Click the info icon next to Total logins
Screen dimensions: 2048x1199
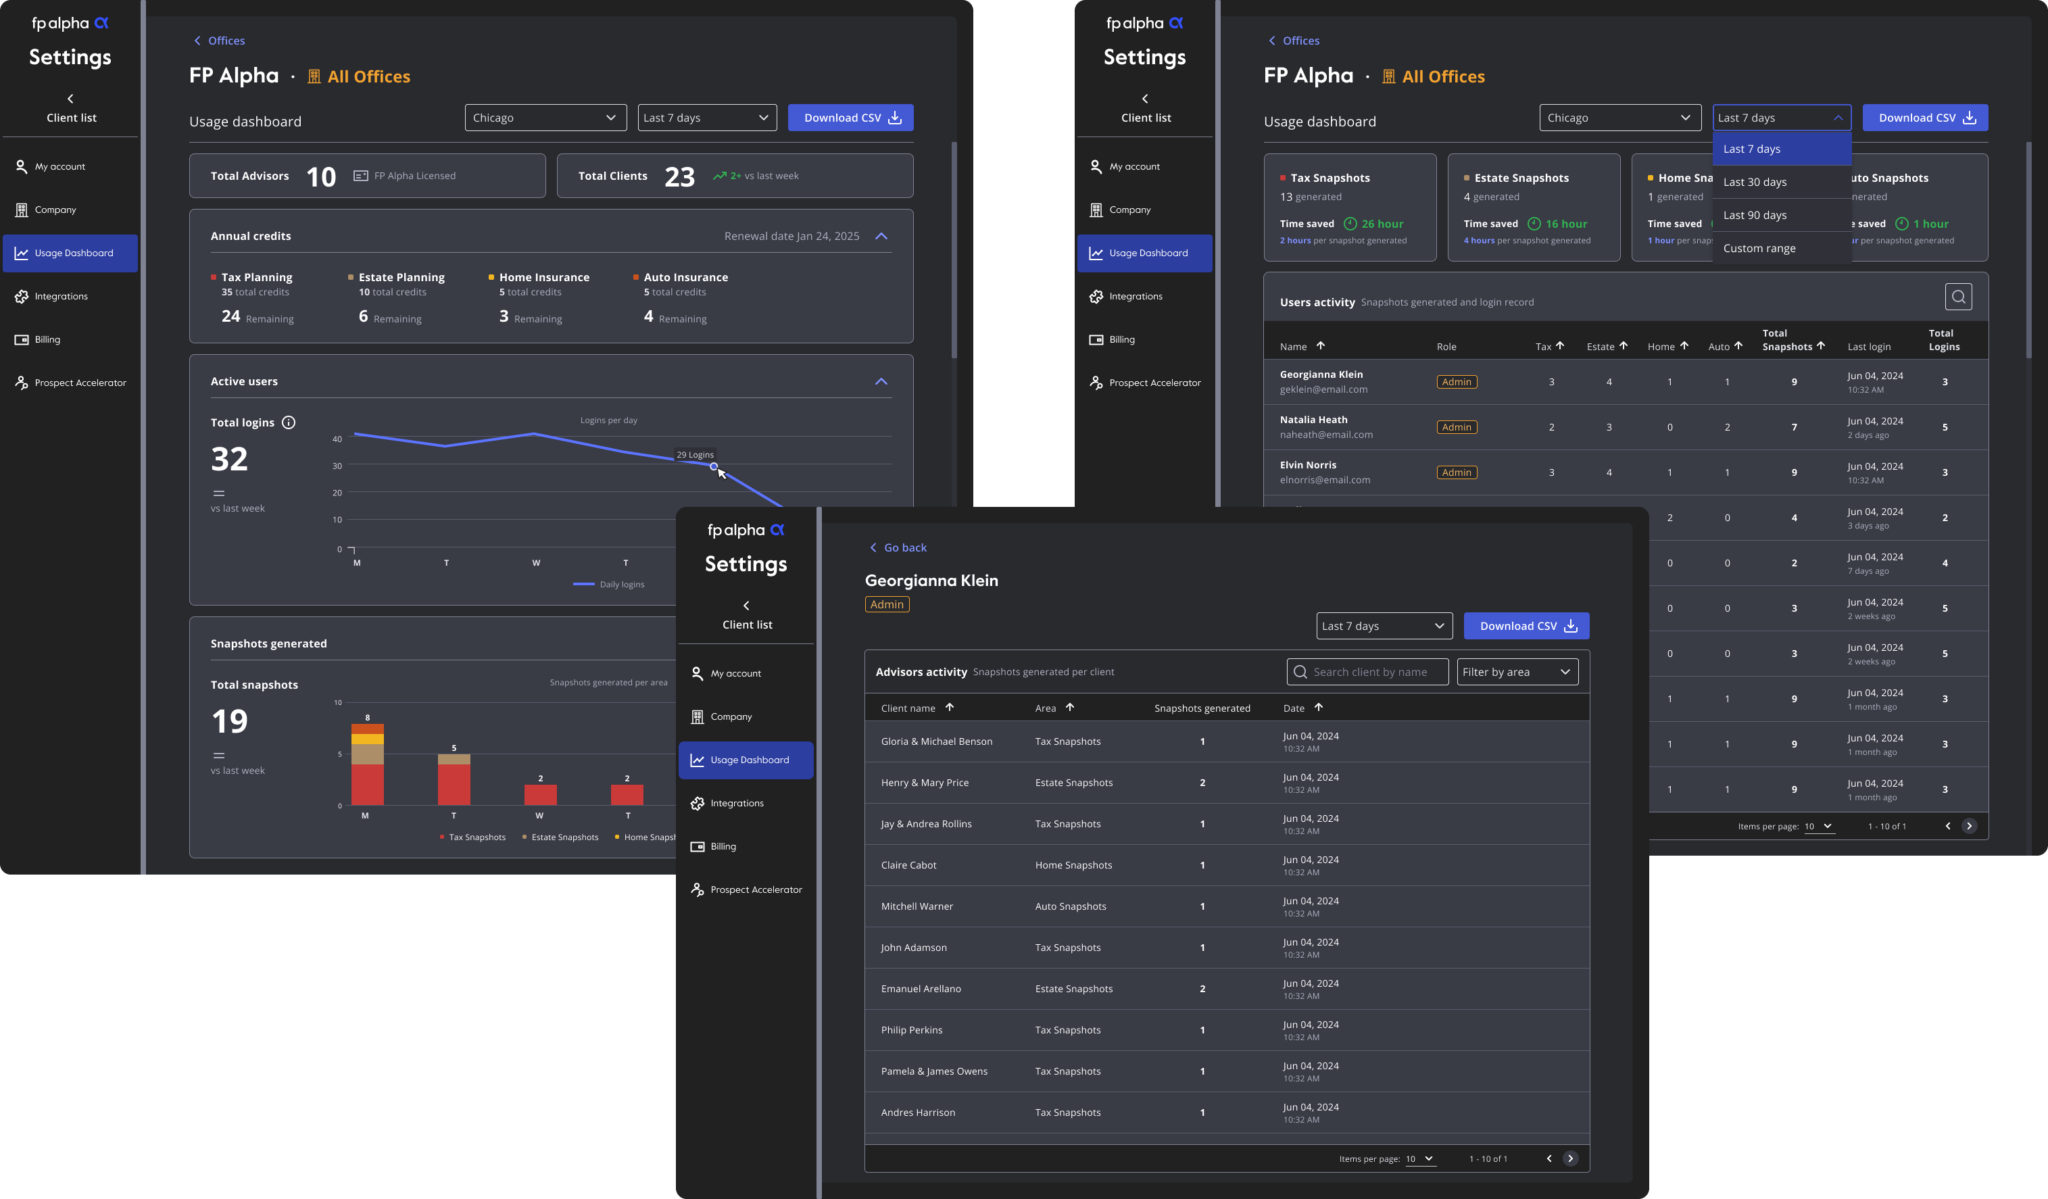289,422
